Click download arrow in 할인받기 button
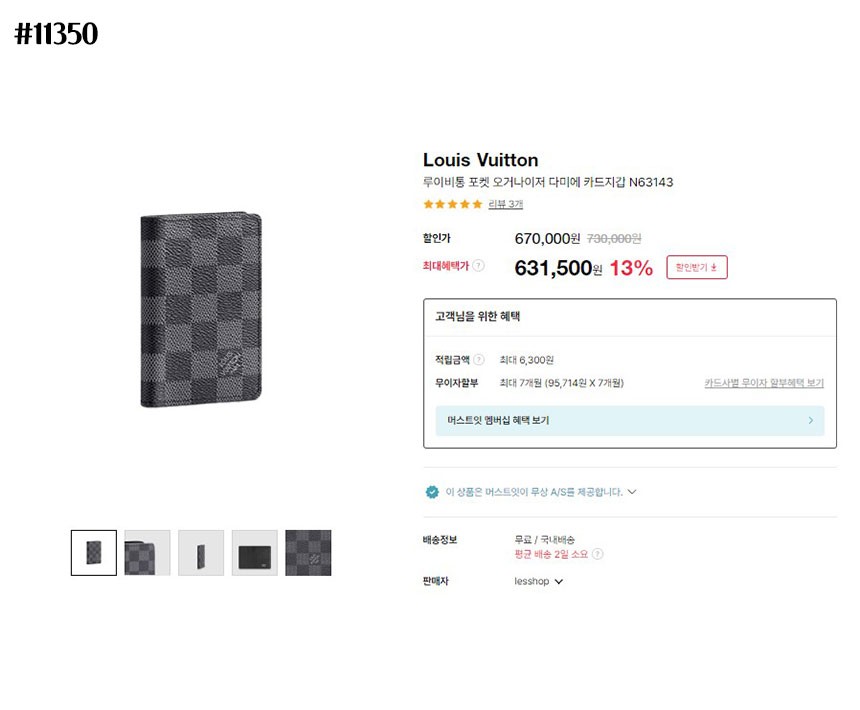Viewport: 860px width, 710px height. tap(714, 268)
